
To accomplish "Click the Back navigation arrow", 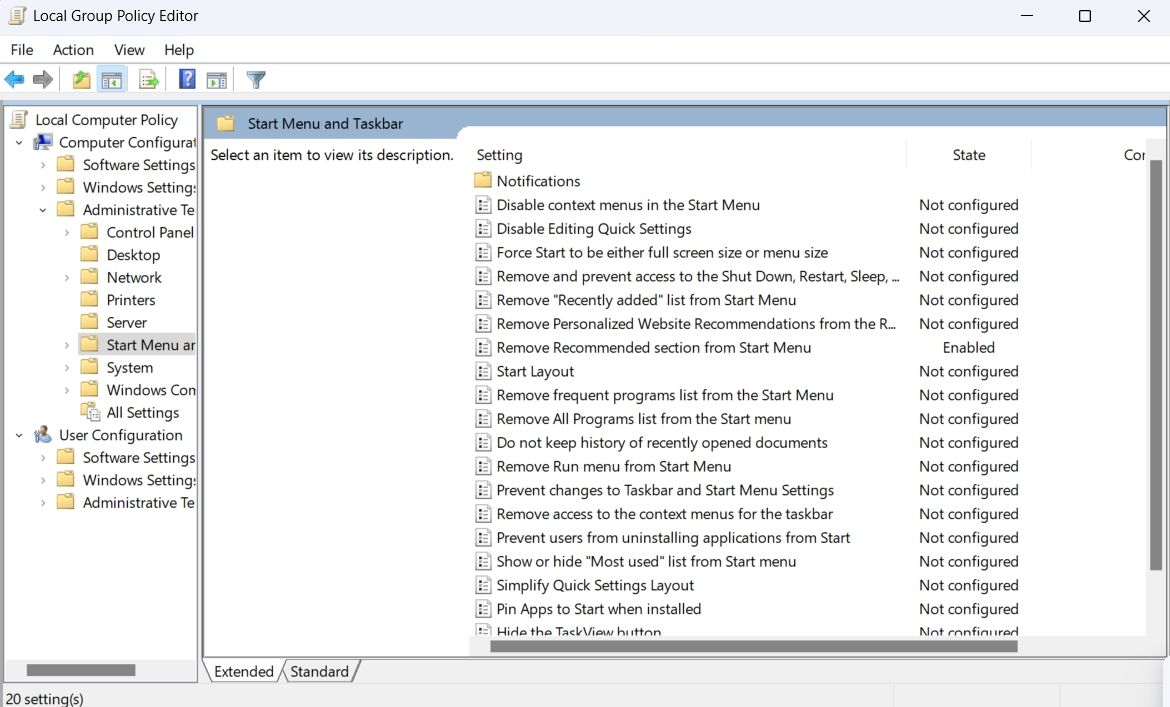I will (x=14, y=79).
